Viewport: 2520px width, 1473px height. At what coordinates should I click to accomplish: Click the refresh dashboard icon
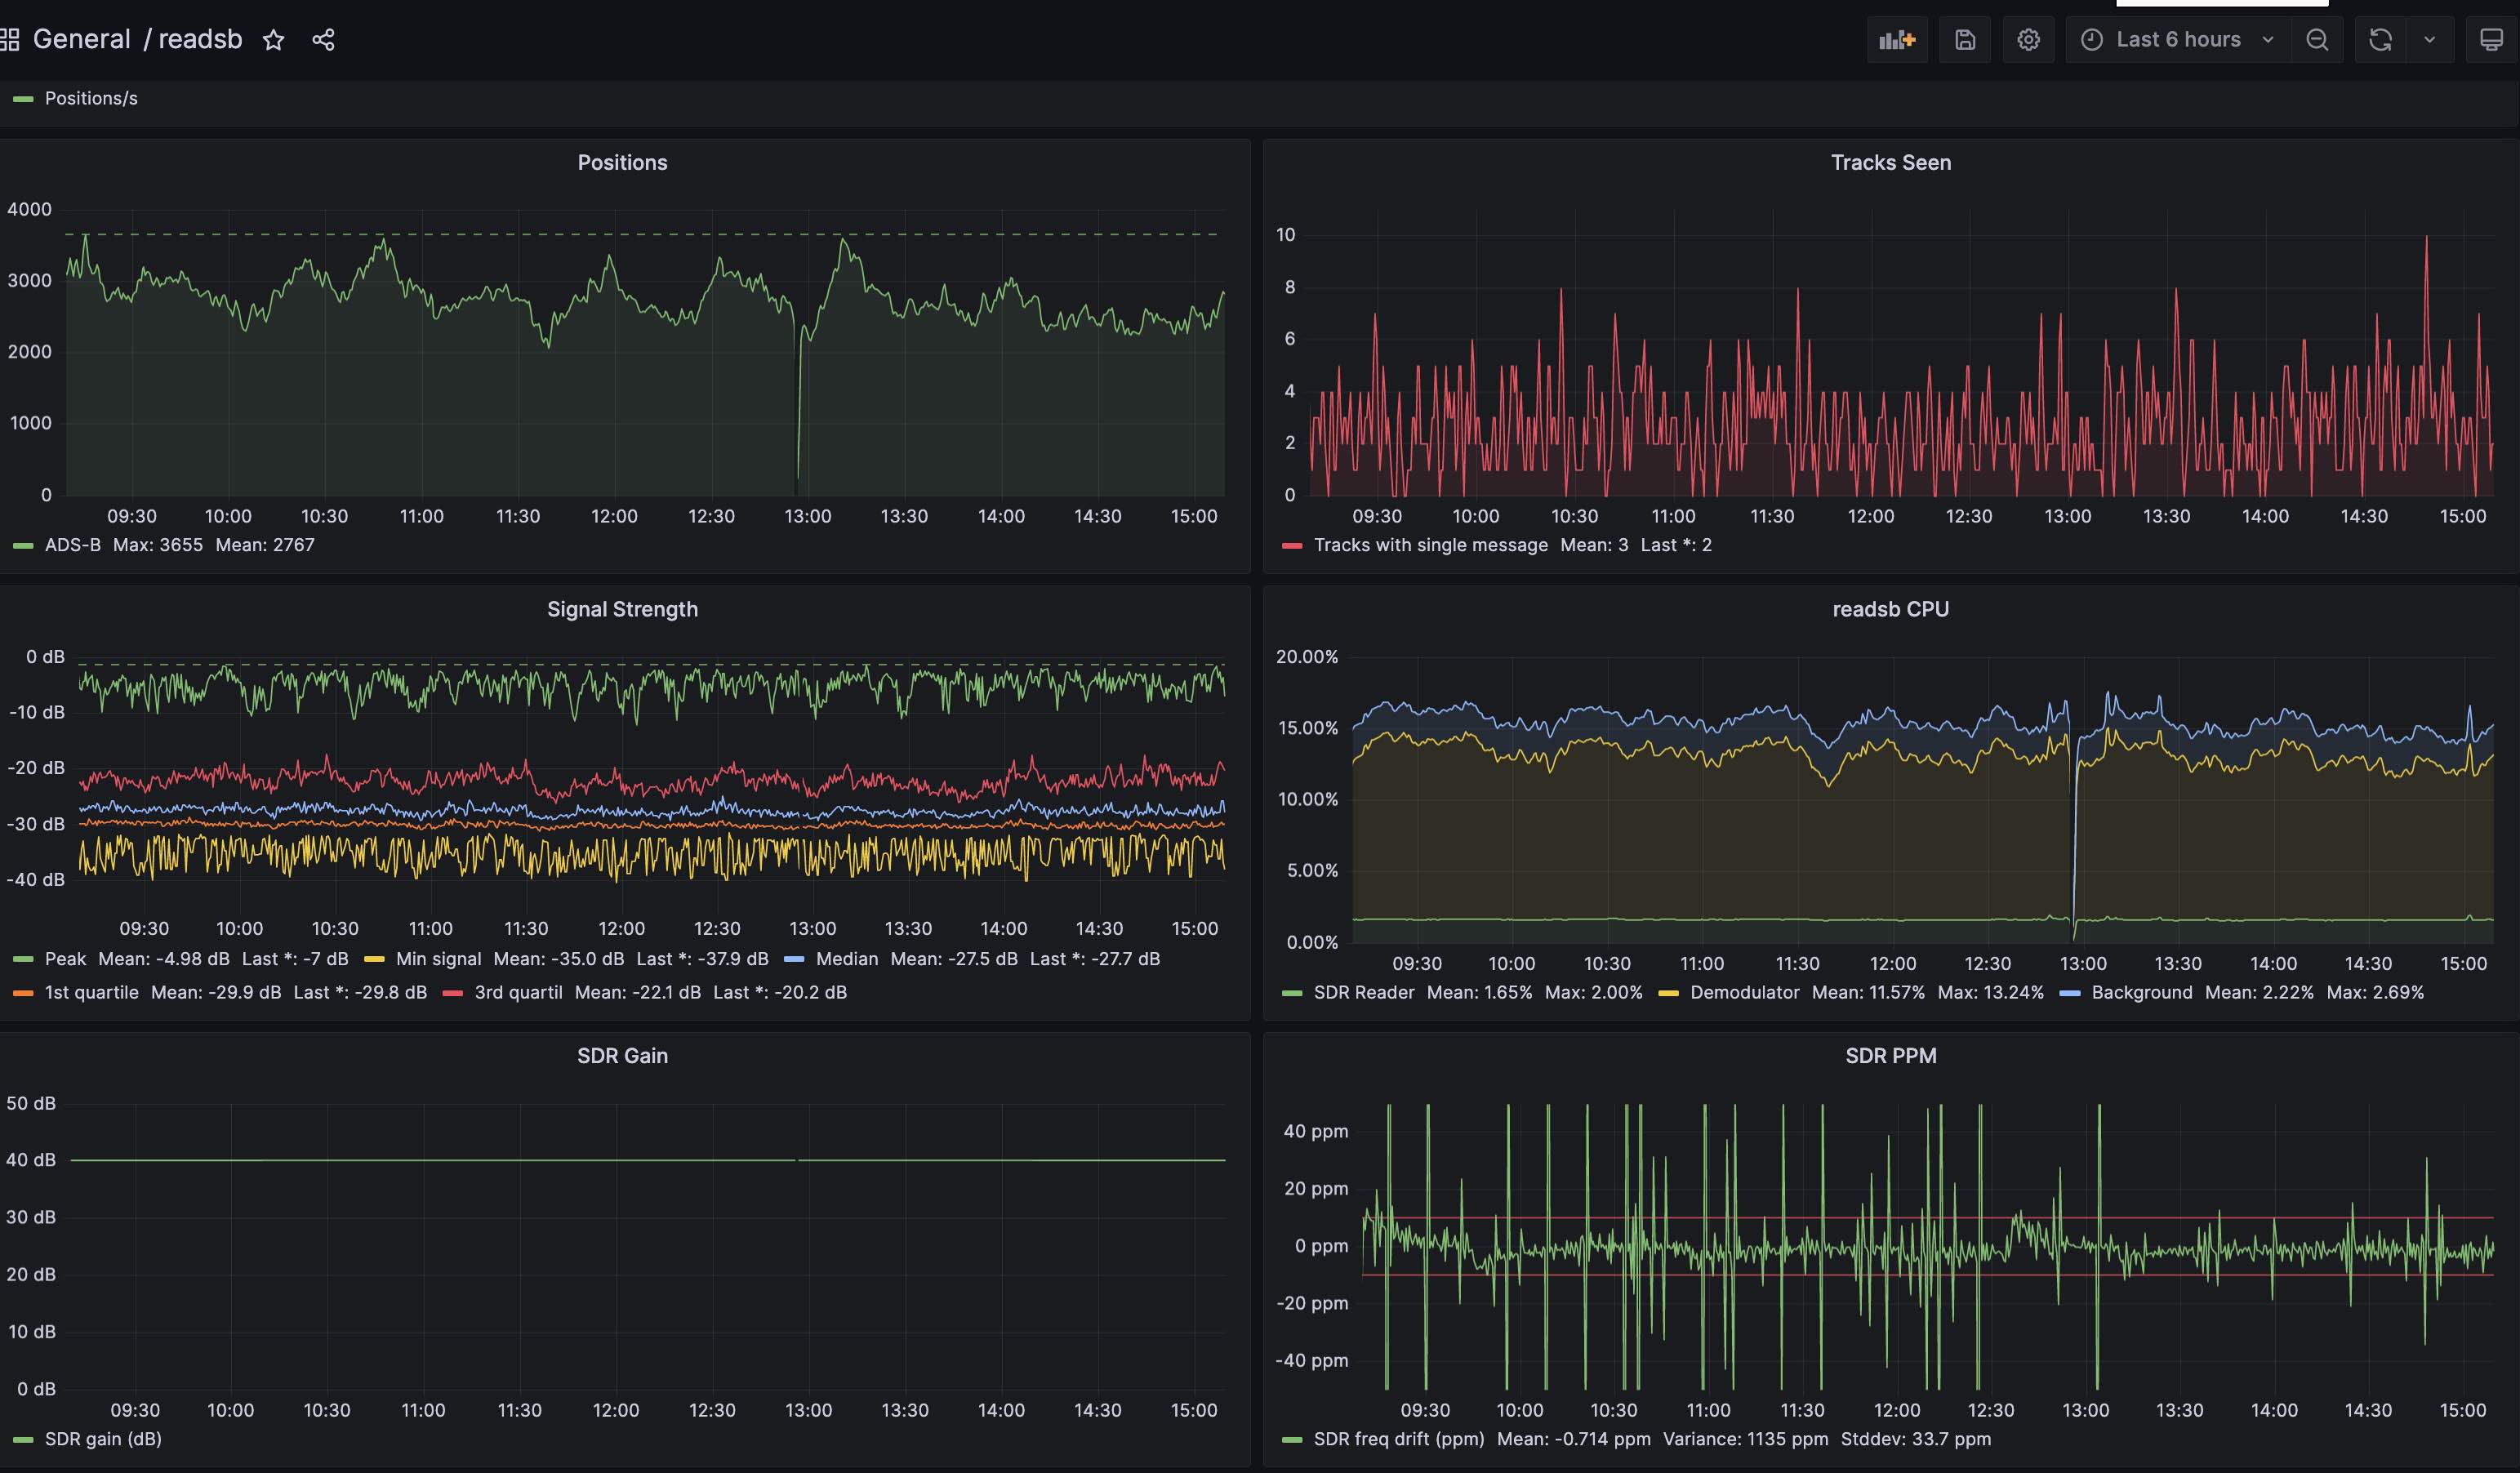tap(2380, 40)
